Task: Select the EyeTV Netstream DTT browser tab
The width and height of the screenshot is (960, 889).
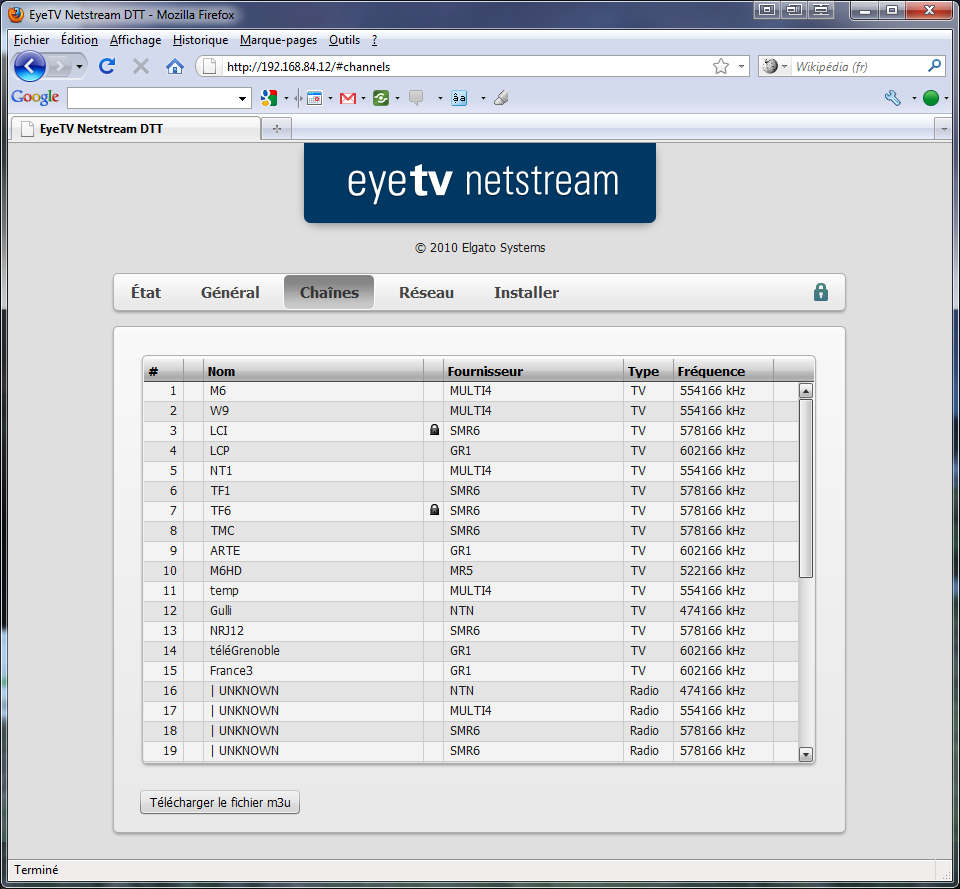Action: (x=136, y=129)
